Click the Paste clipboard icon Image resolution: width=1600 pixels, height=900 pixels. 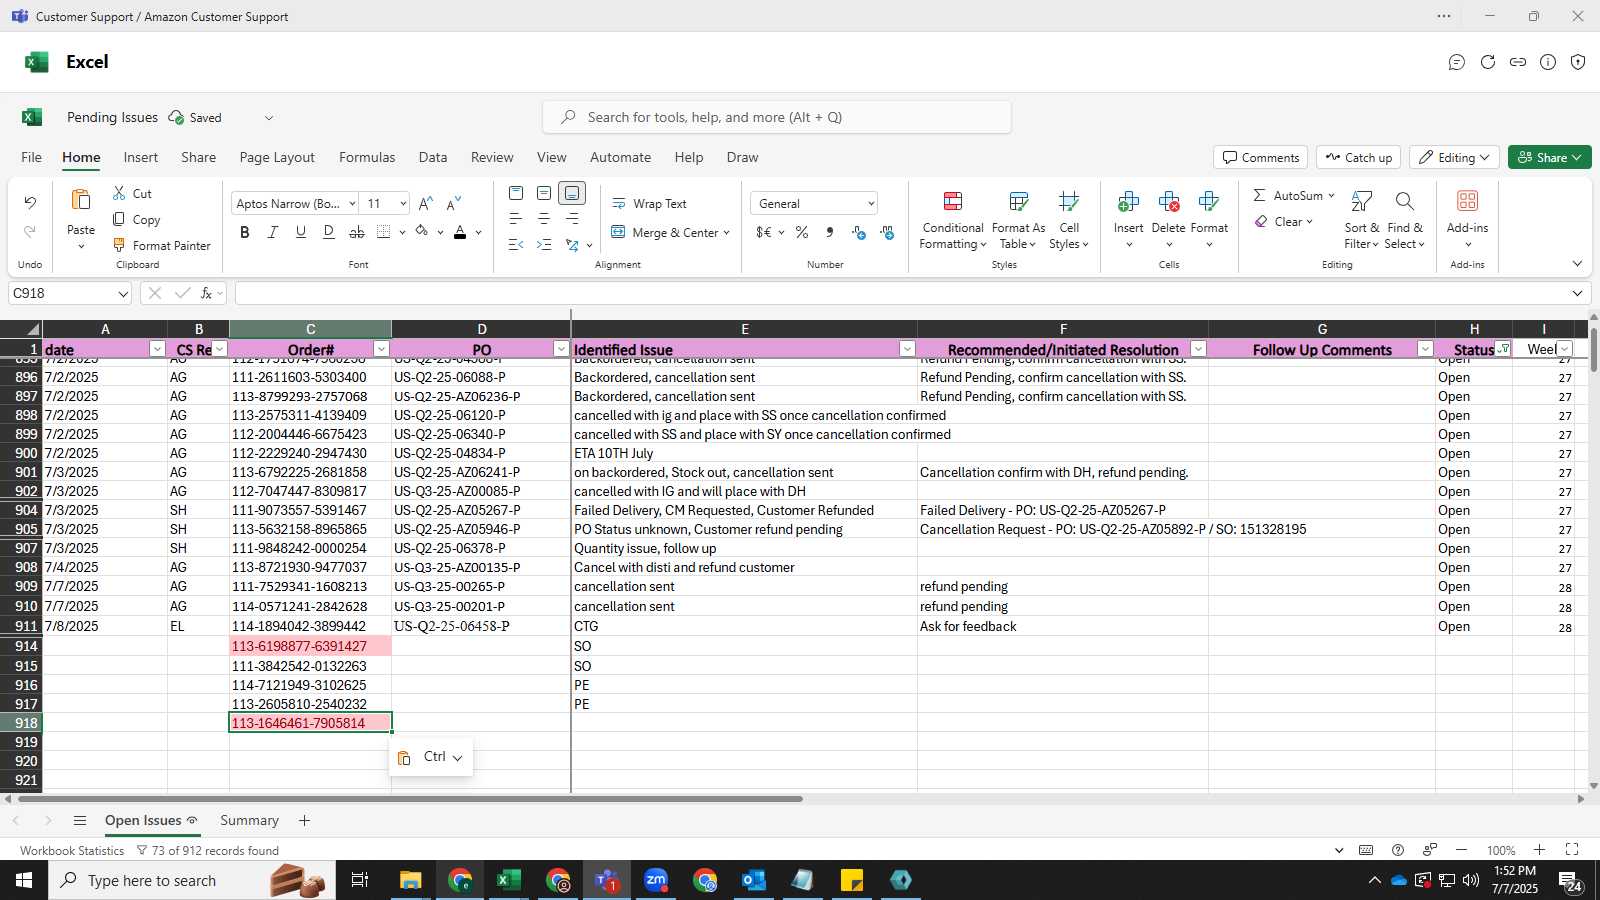click(81, 200)
